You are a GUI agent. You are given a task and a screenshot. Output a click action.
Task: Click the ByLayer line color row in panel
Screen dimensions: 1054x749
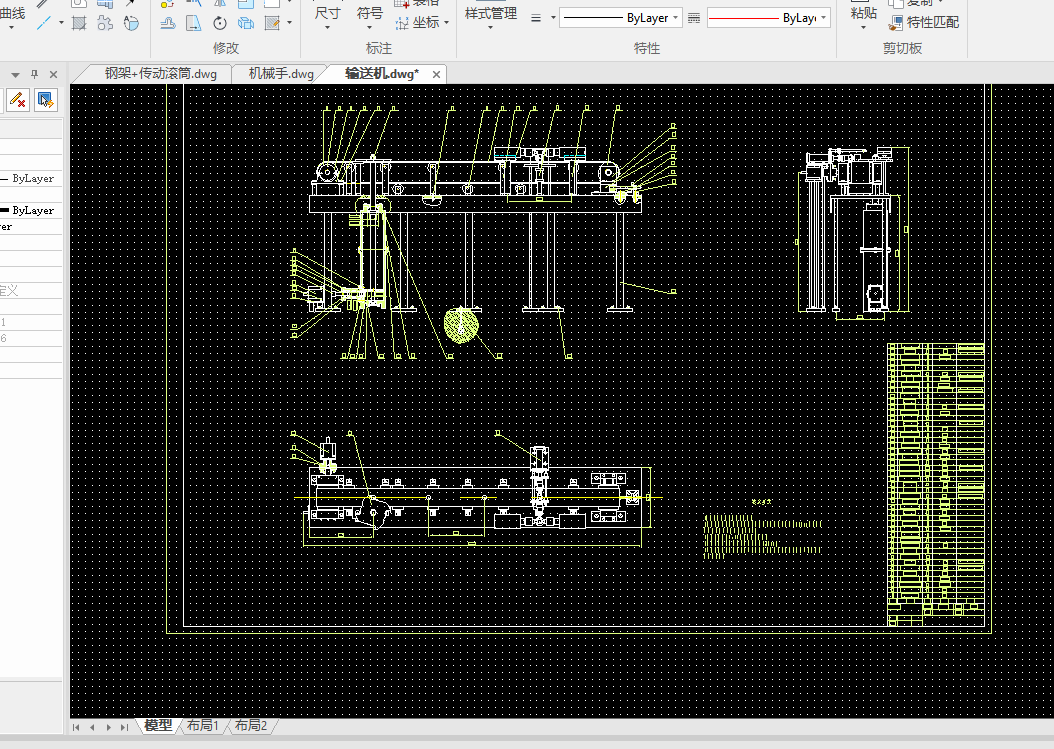tap(32, 178)
